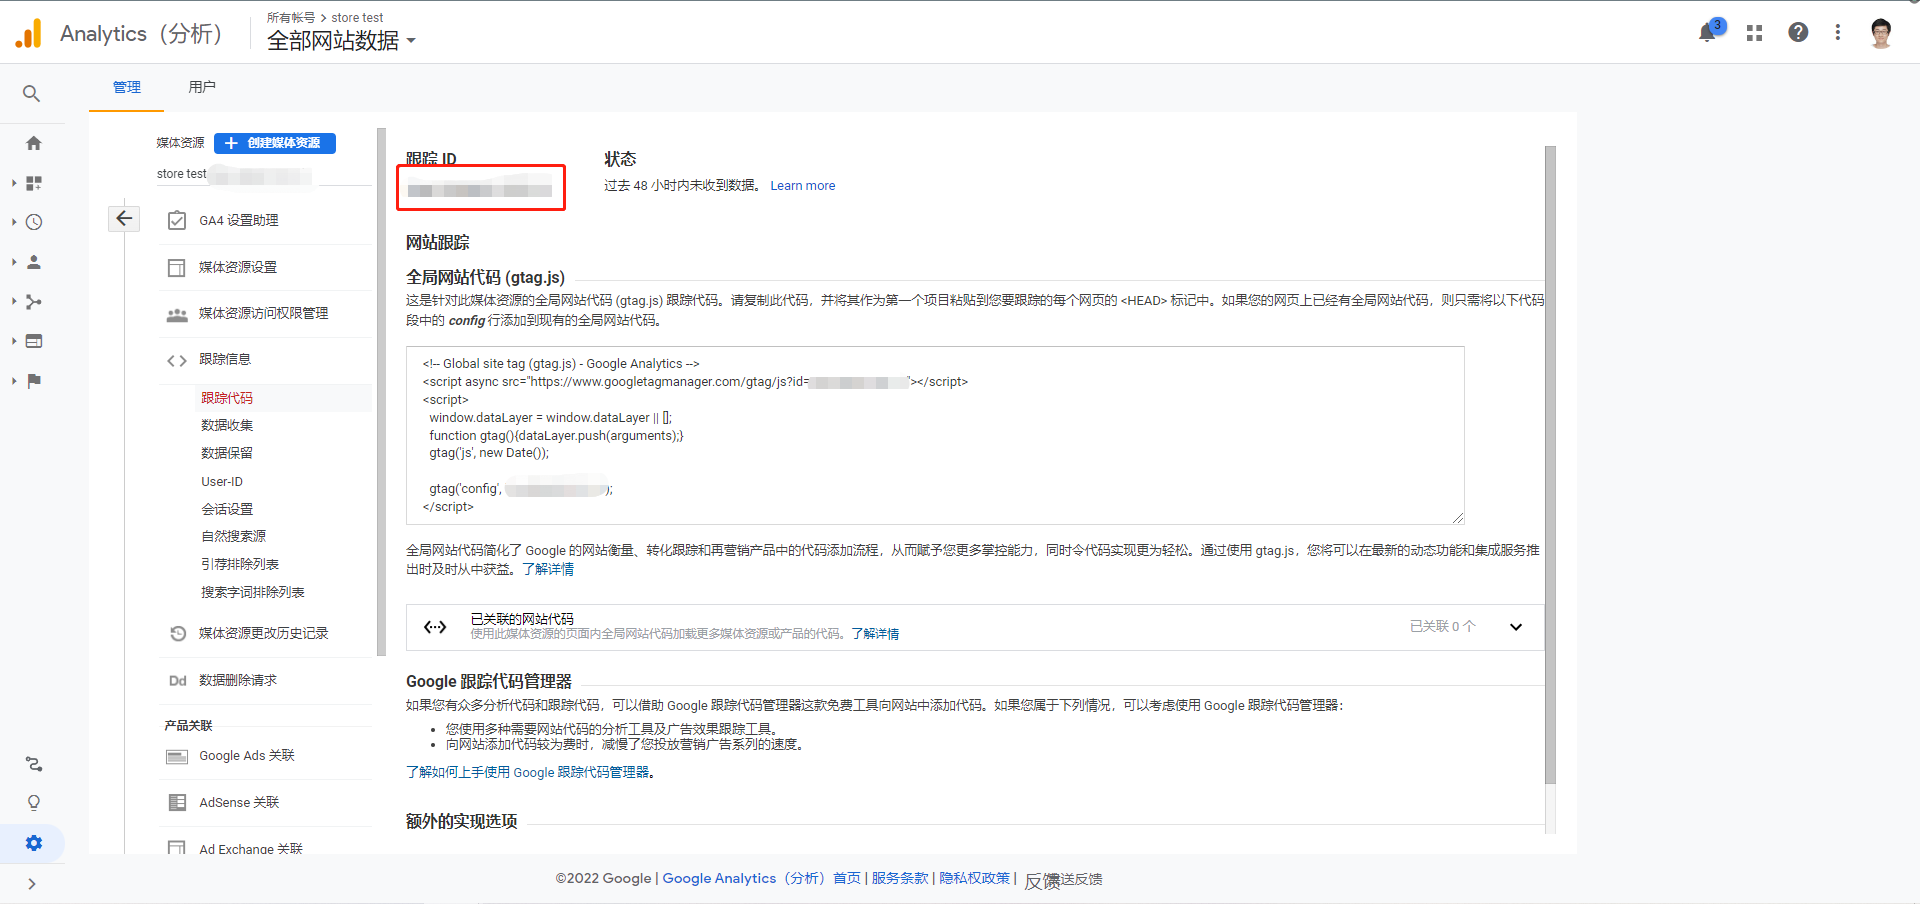Click the 媒体资源更改历史记录 history icon
Viewport: 1920px width, 904px height.
click(177, 633)
